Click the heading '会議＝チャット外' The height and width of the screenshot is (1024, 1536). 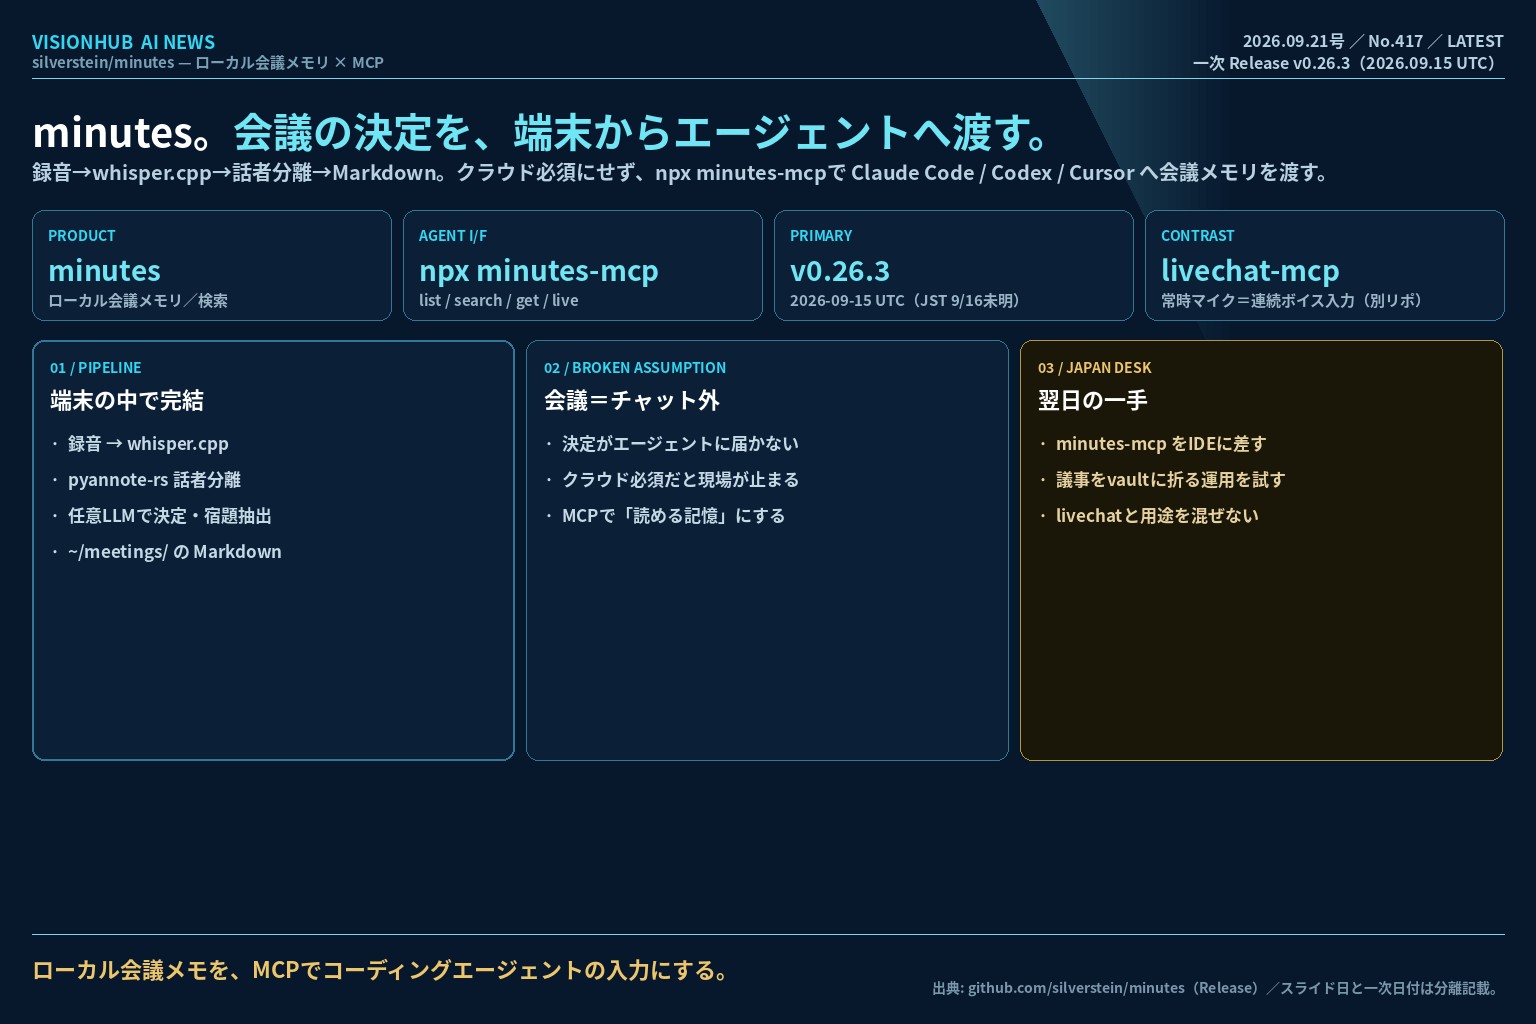632,400
